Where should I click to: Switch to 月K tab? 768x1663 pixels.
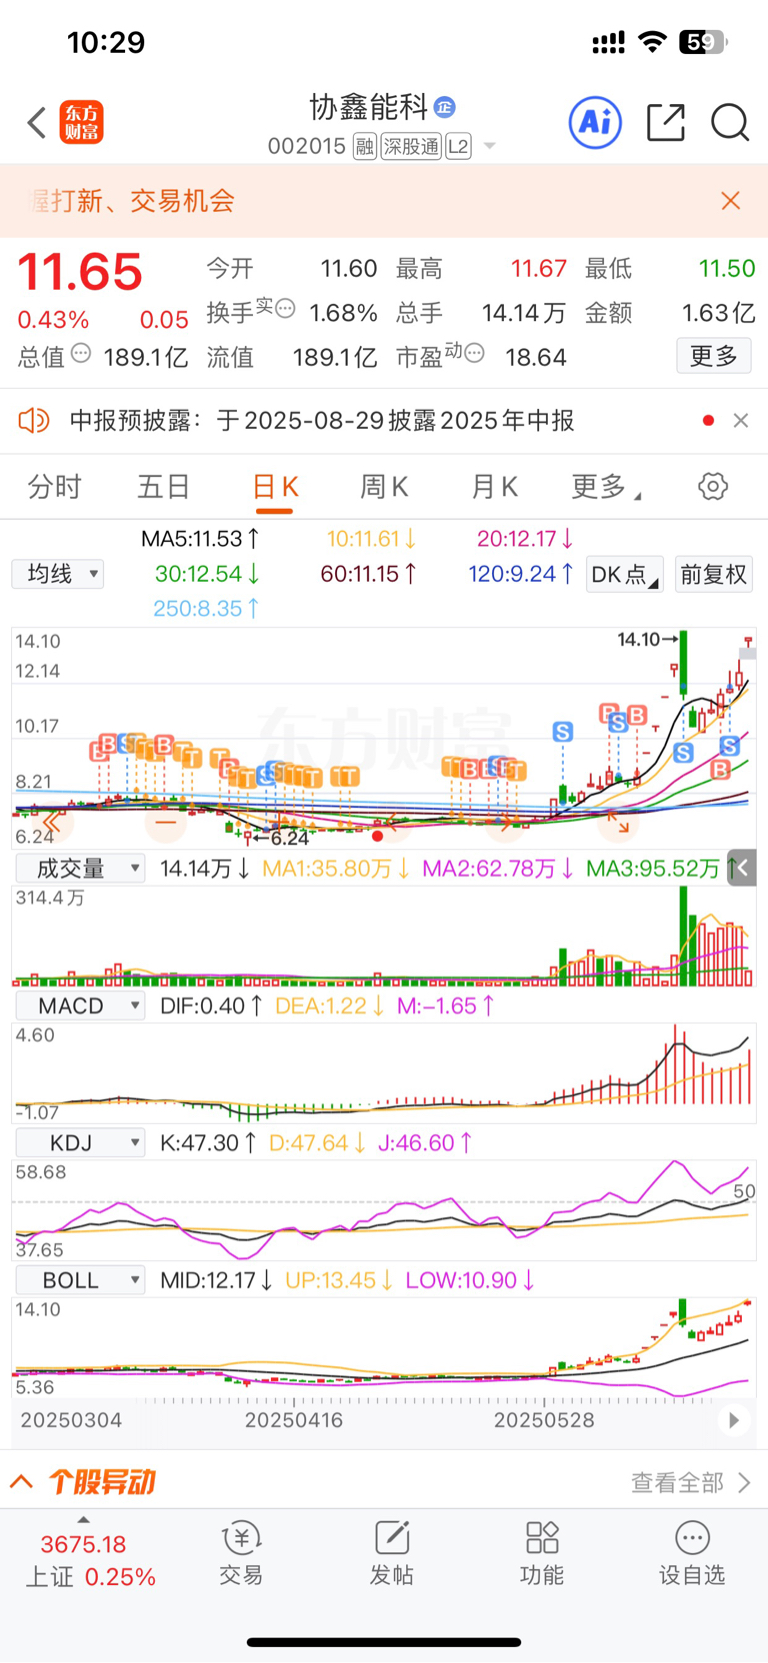tap(494, 487)
